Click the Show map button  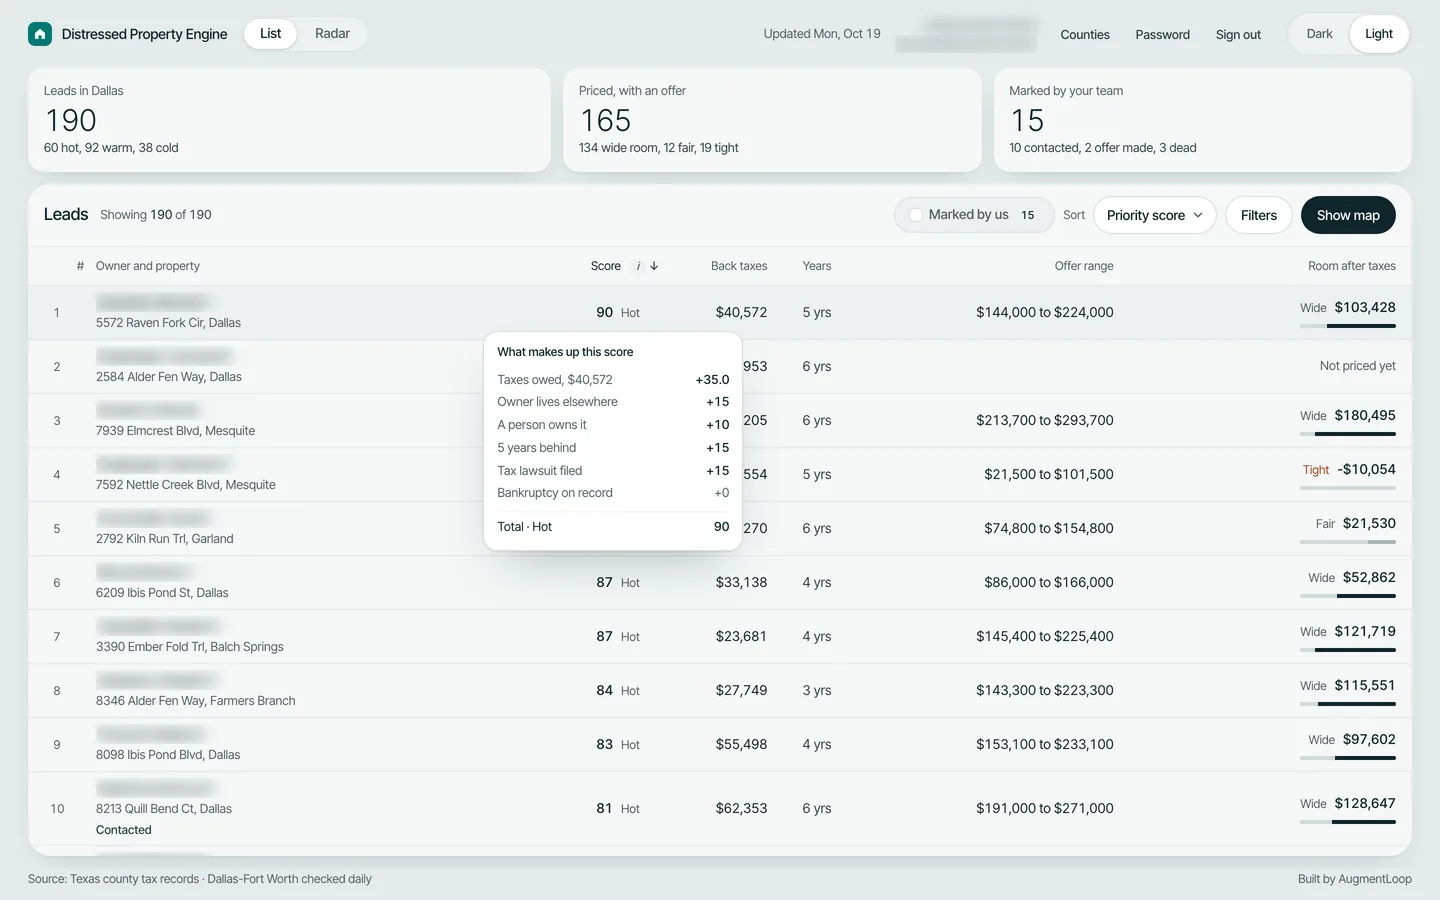point(1348,215)
